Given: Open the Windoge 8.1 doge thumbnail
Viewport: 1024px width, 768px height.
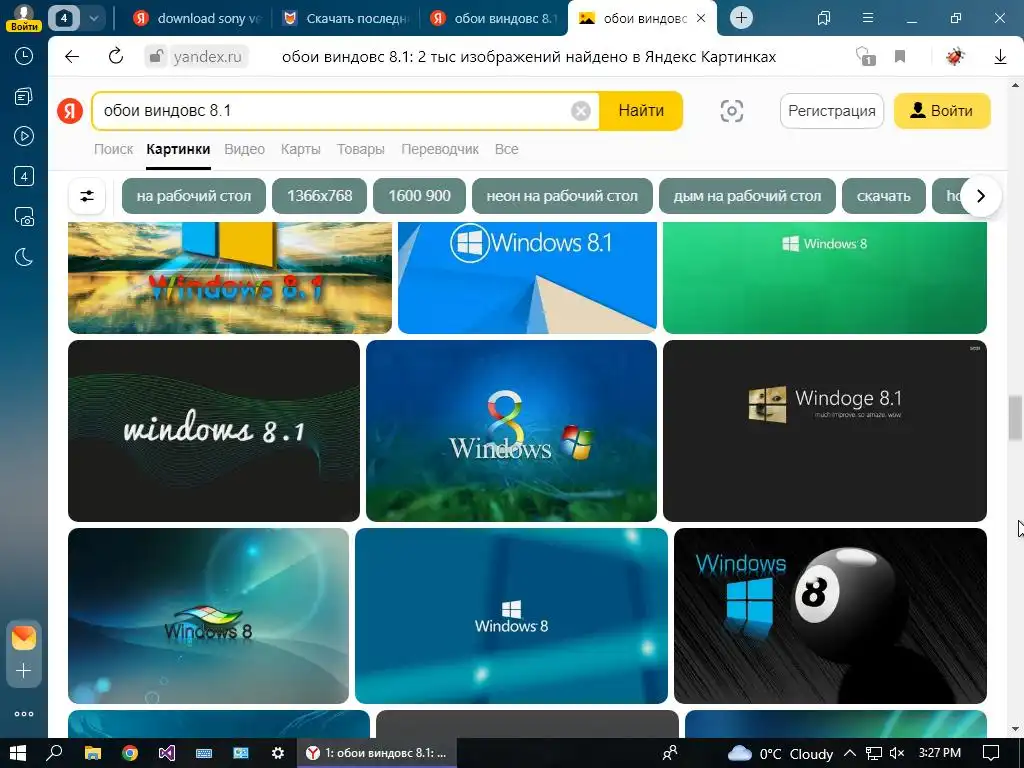Looking at the screenshot, I should (824, 430).
